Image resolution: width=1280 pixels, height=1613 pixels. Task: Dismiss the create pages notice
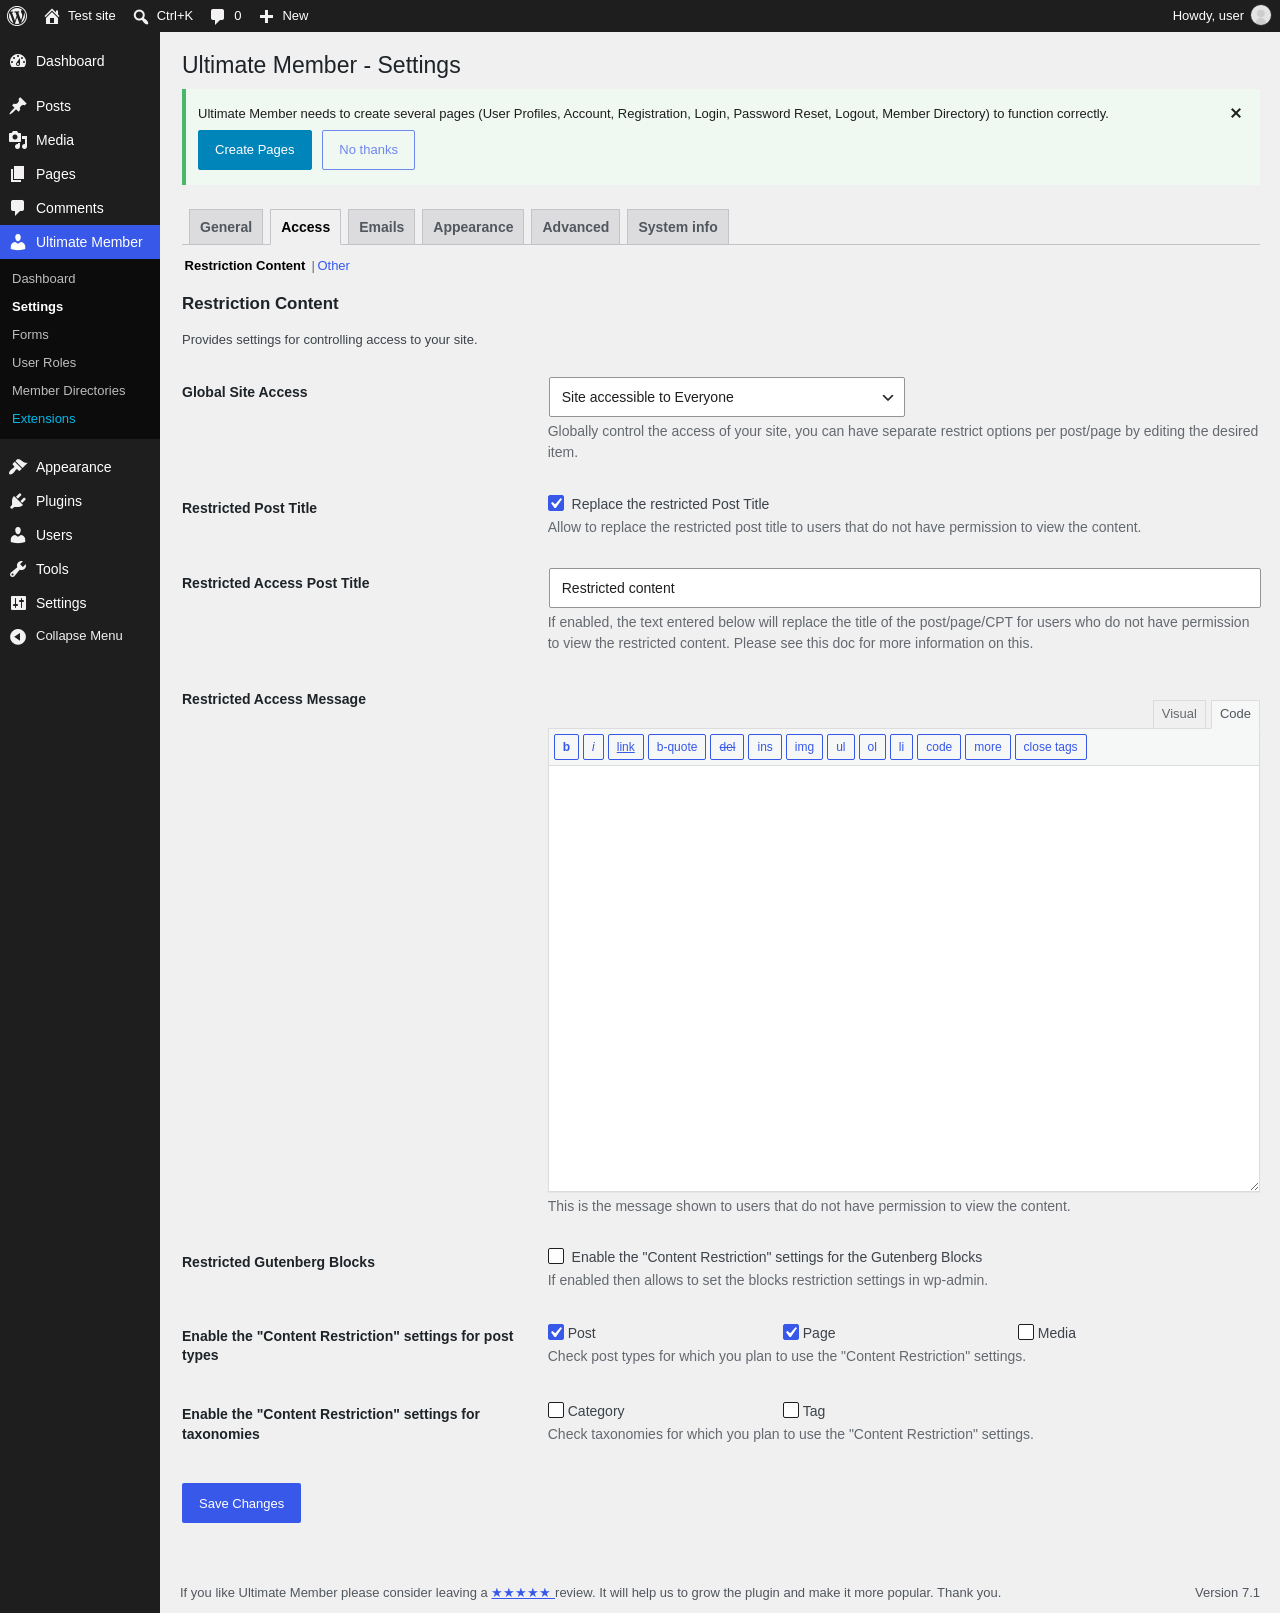coord(1236,113)
